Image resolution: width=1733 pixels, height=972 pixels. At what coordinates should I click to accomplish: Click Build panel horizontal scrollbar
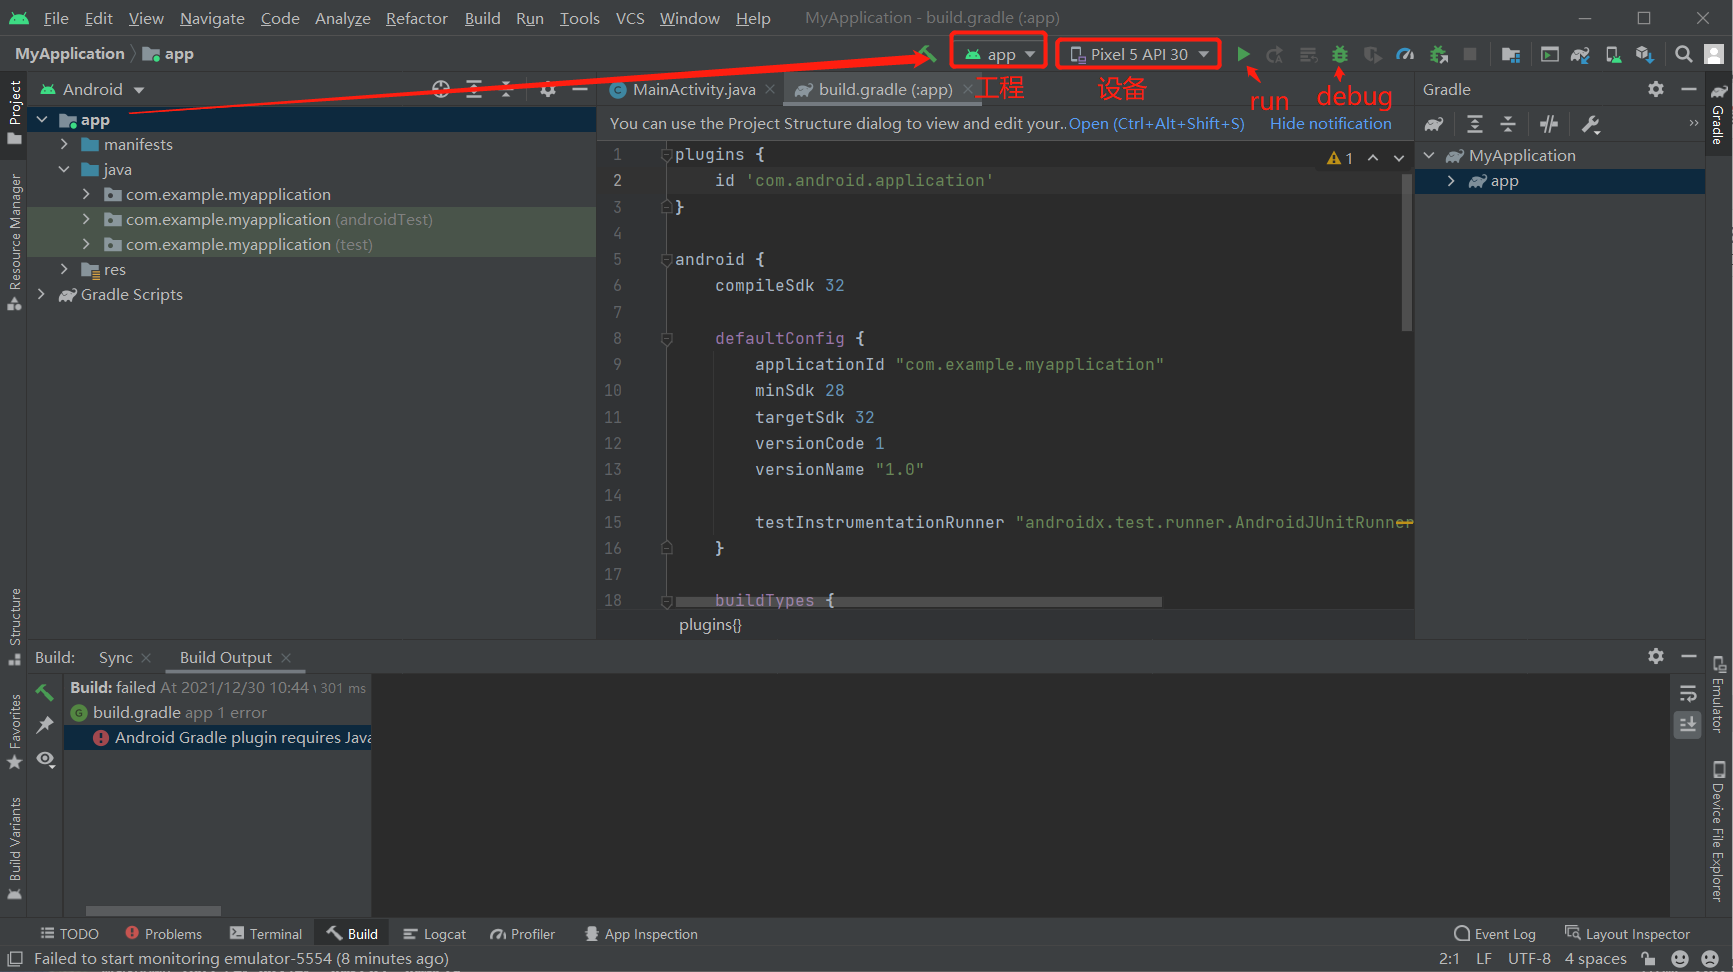(x=153, y=910)
